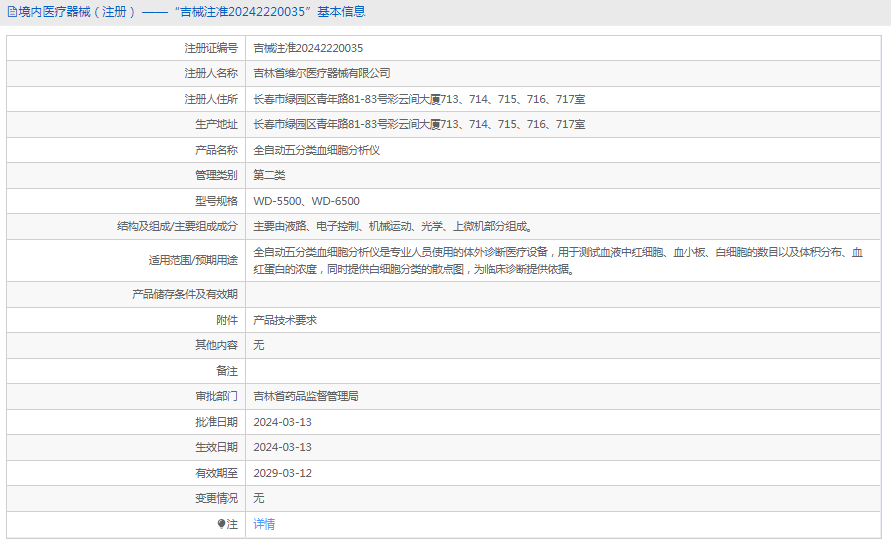The image size is (891, 542).
Task: Select 无 in the 变更情况 row
Action: [259, 498]
